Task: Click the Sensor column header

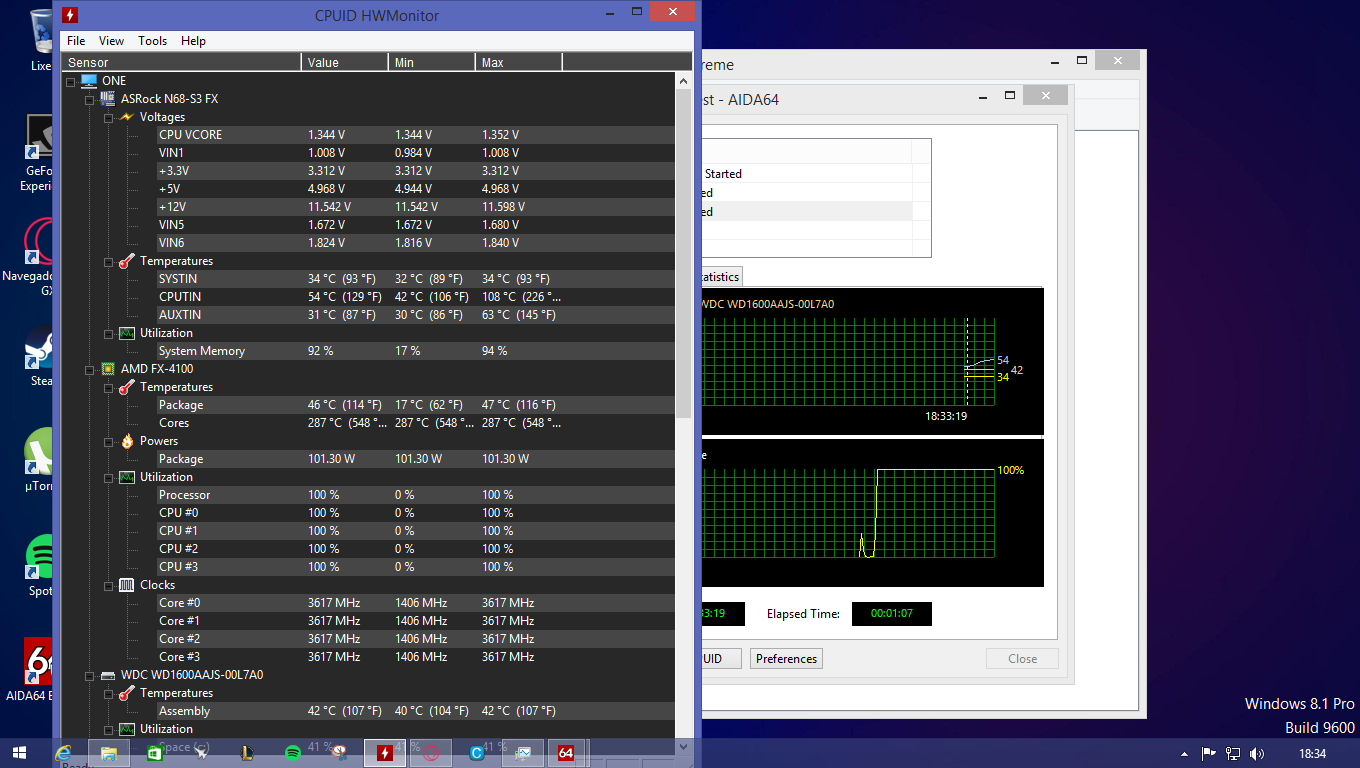Action: click(x=181, y=62)
